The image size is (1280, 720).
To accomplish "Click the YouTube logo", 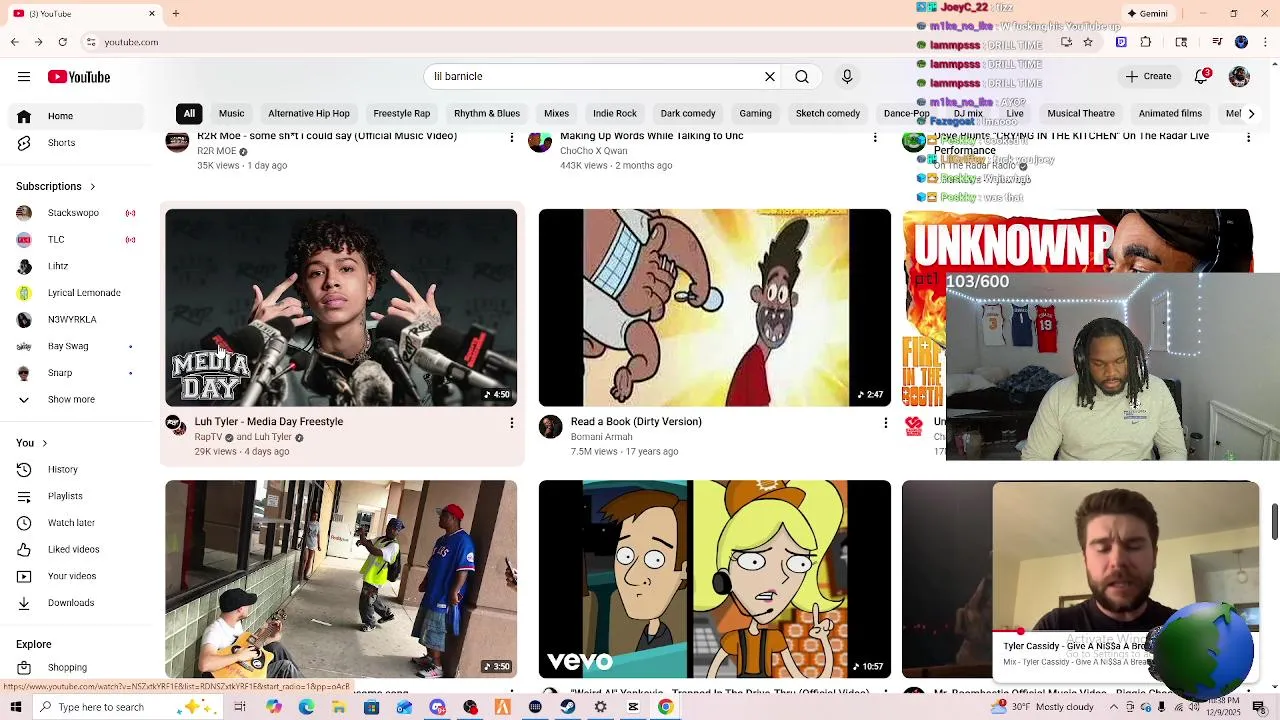I will (x=79, y=77).
